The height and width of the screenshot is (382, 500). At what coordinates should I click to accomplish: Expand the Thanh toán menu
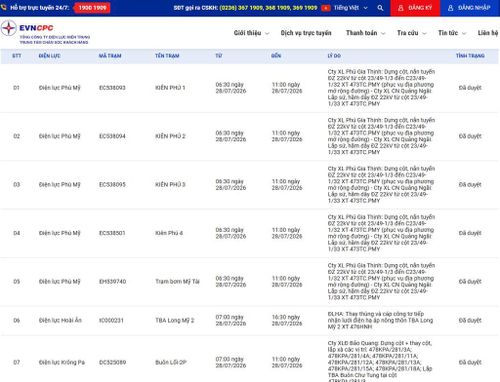coord(365,33)
